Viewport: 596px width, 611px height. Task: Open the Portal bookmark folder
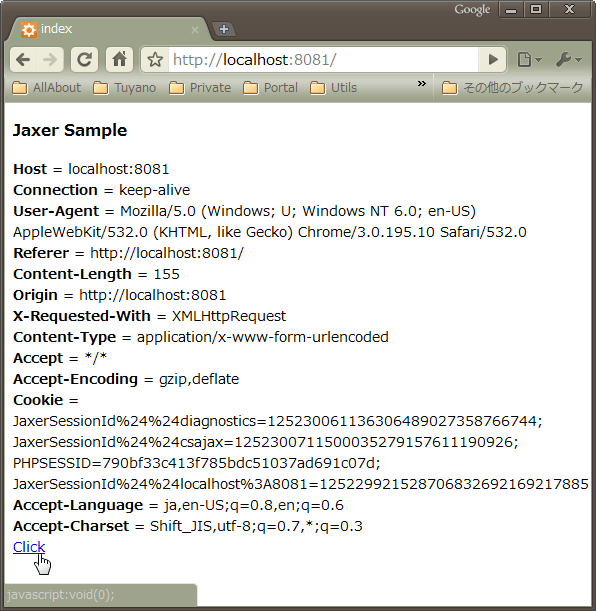[270, 88]
